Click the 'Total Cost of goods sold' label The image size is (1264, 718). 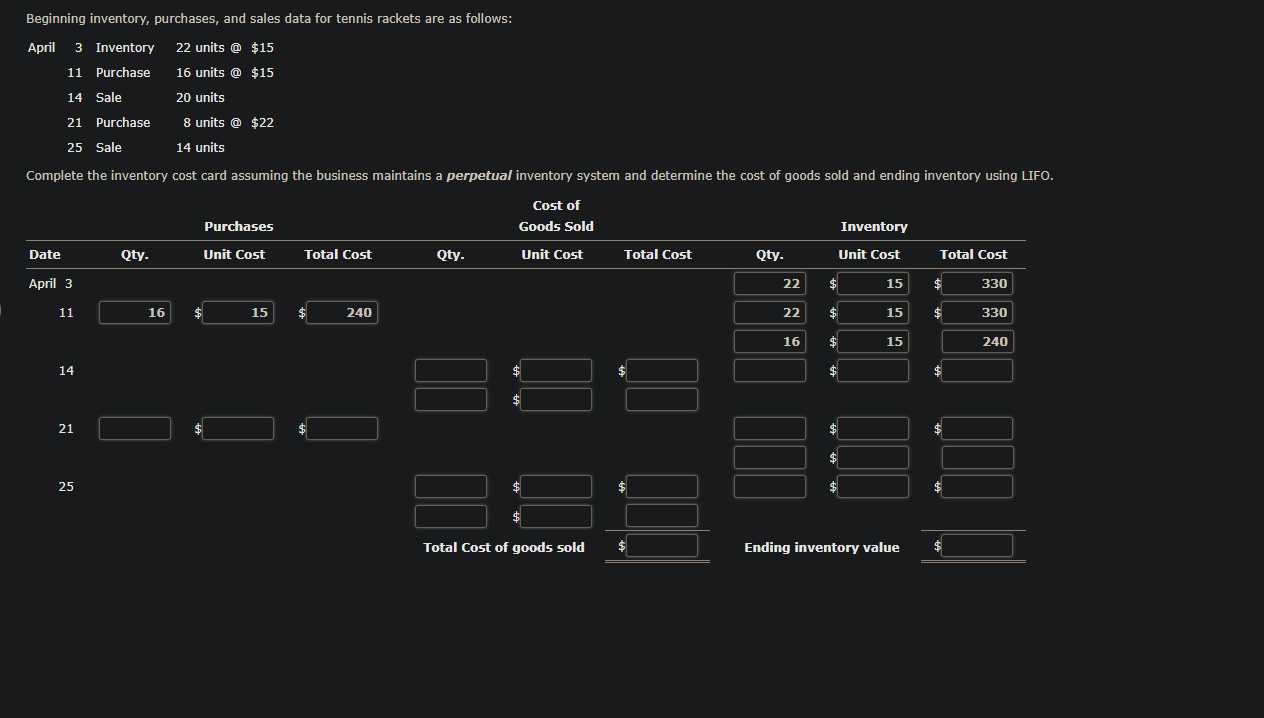coord(504,548)
